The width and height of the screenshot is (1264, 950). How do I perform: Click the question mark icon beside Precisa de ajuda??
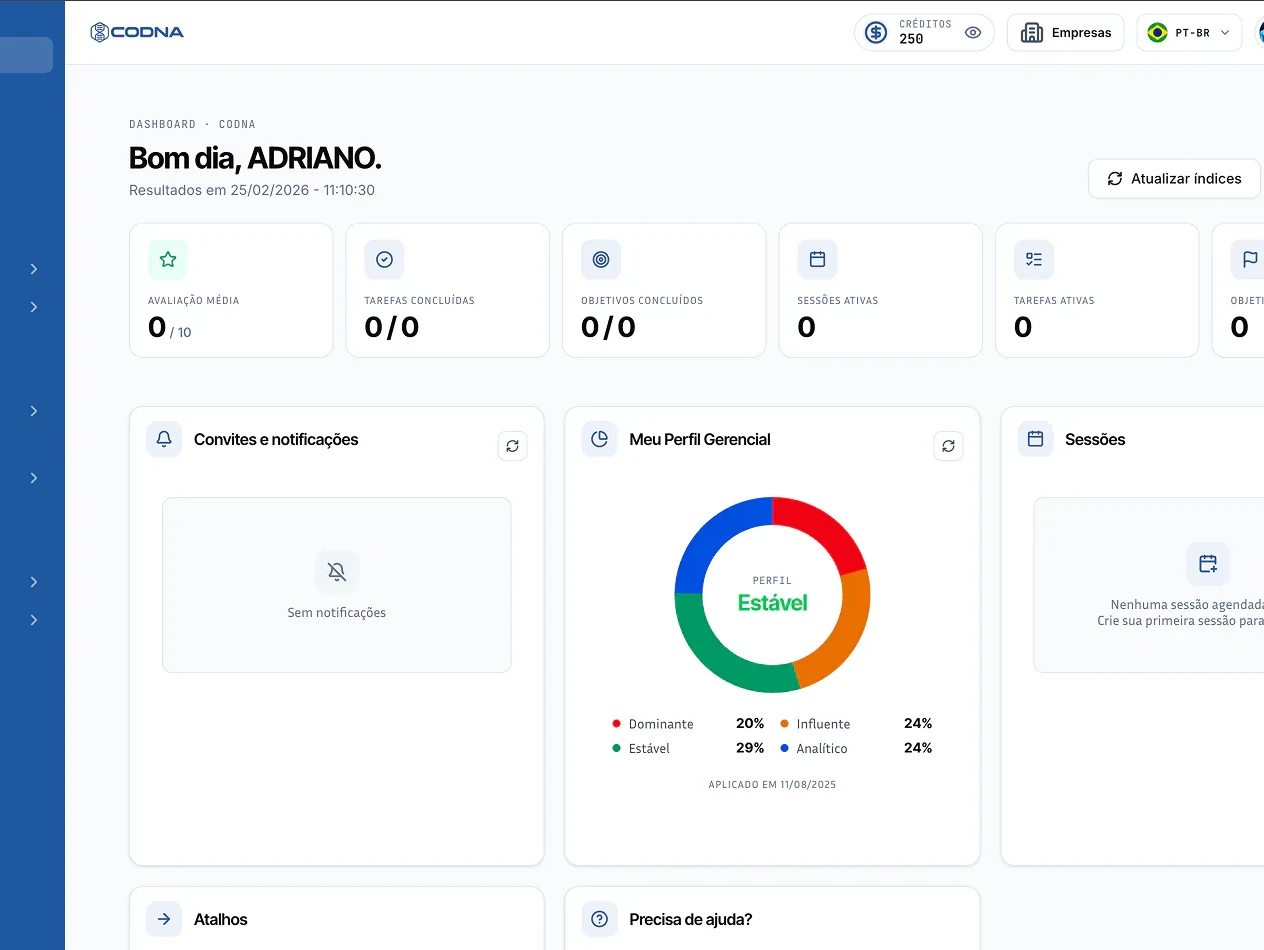coord(599,919)
